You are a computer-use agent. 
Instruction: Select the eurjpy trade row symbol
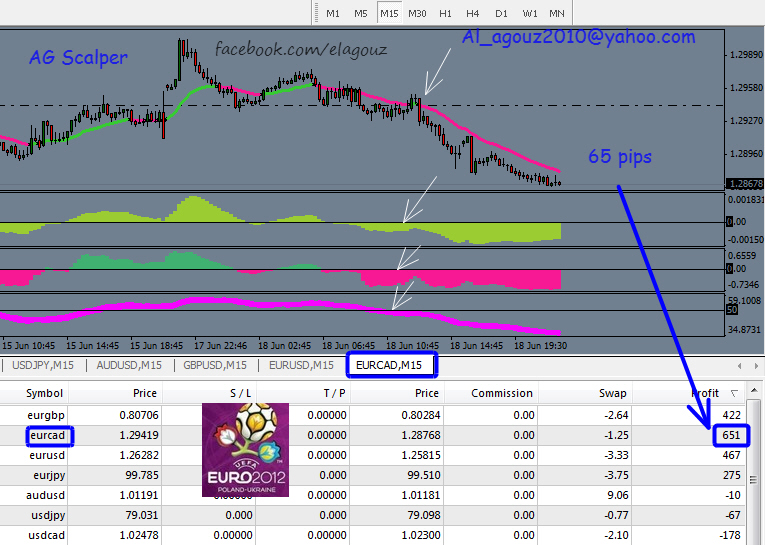(x=49, y=475)
